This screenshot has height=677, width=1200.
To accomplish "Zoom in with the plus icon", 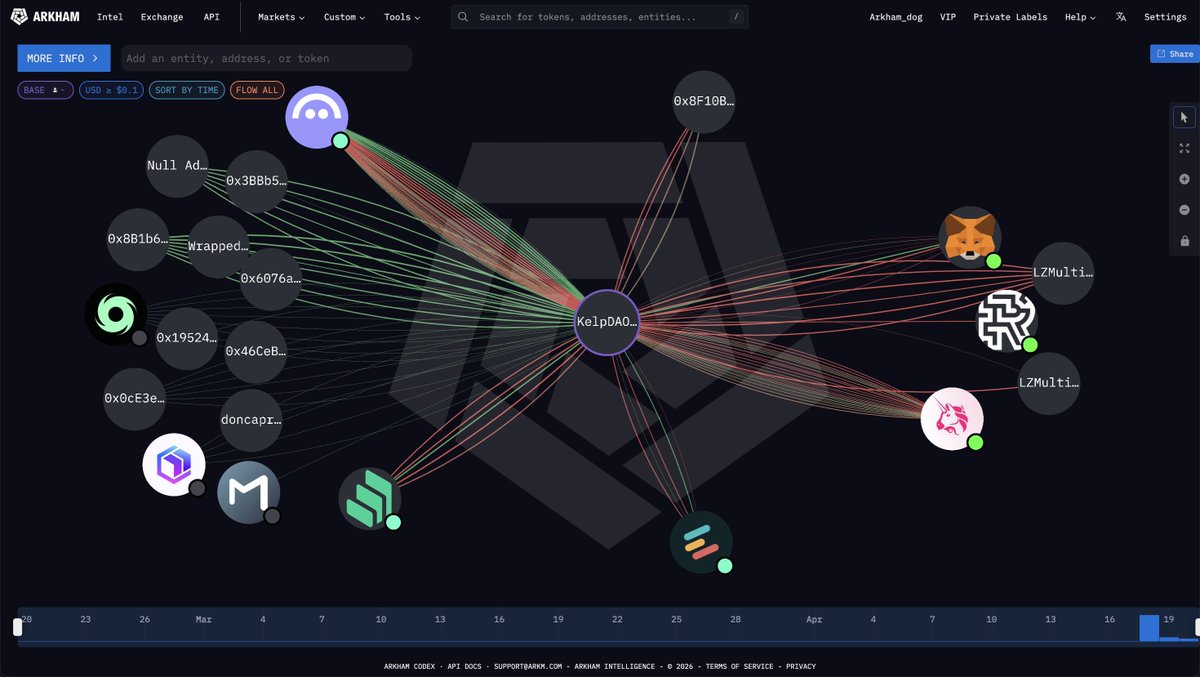I will coord(1184,179).
